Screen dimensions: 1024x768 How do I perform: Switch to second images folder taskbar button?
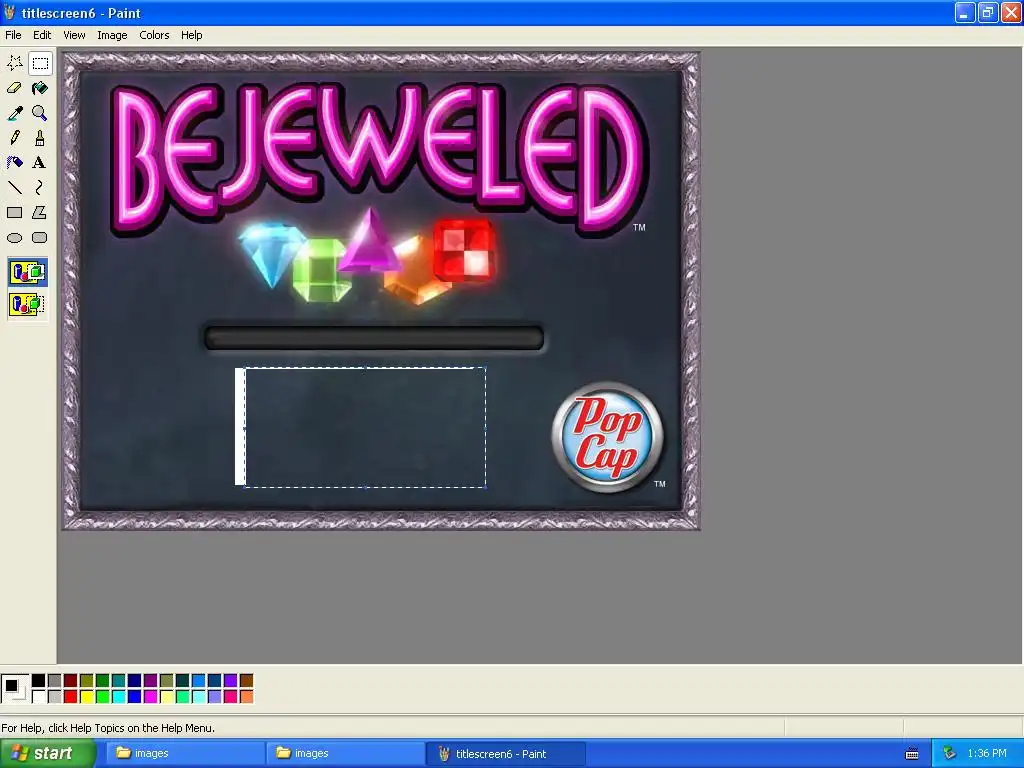(344, 753)
